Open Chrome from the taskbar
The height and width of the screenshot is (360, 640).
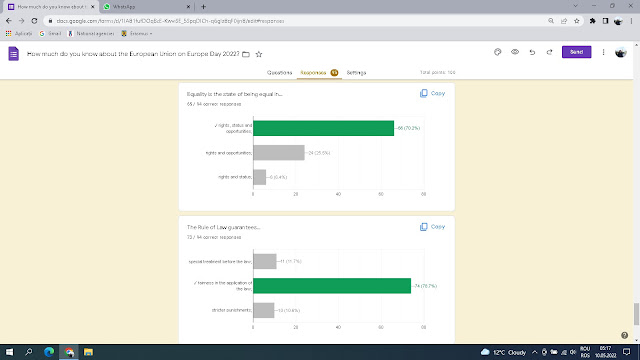69,352
